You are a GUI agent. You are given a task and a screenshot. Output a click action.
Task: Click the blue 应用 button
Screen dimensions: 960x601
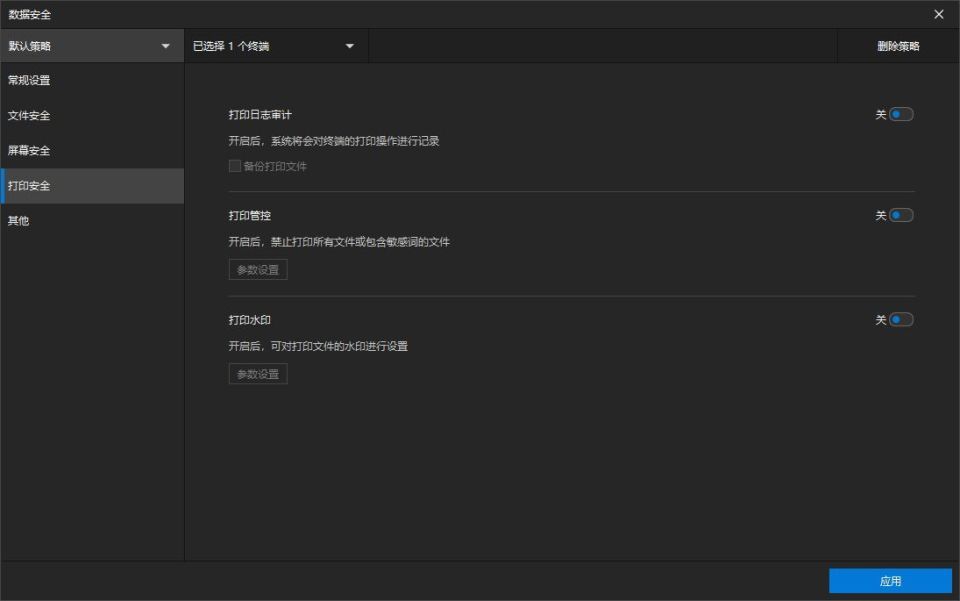coord(890,581)
